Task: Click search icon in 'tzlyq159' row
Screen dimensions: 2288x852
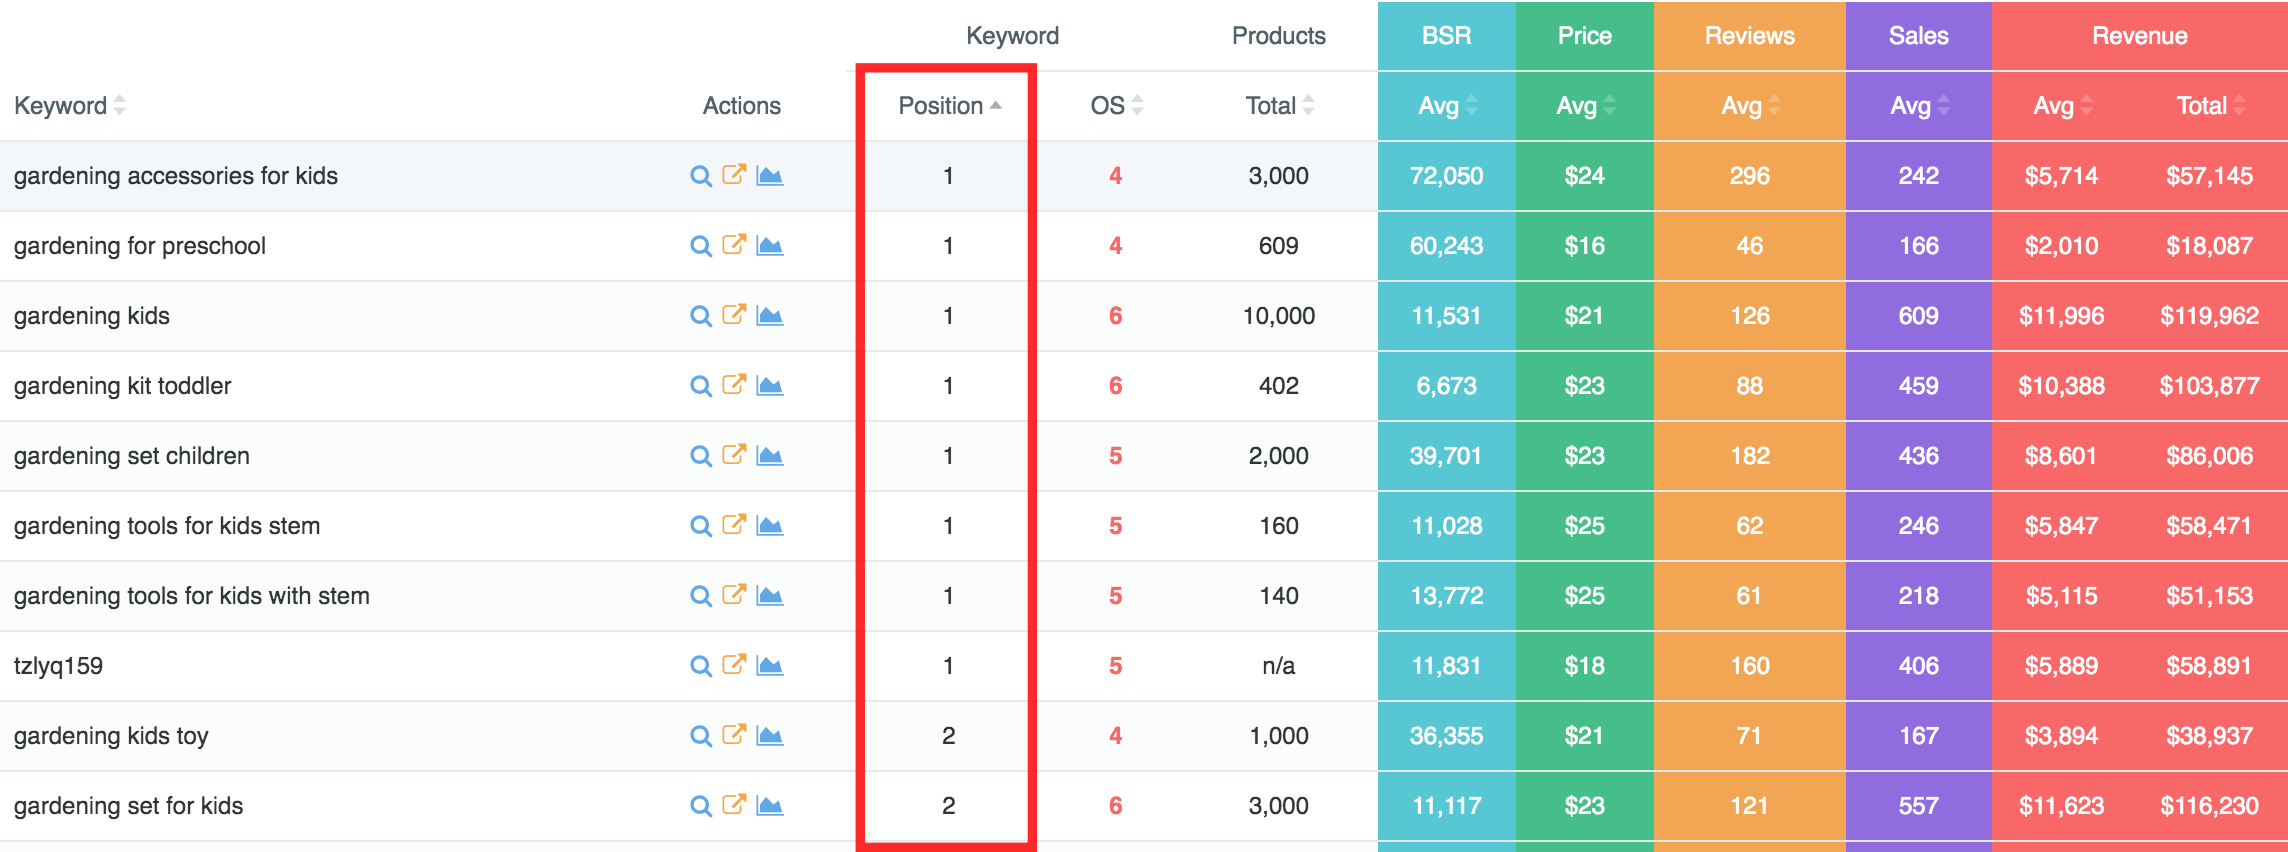Action: pos(701,666)
